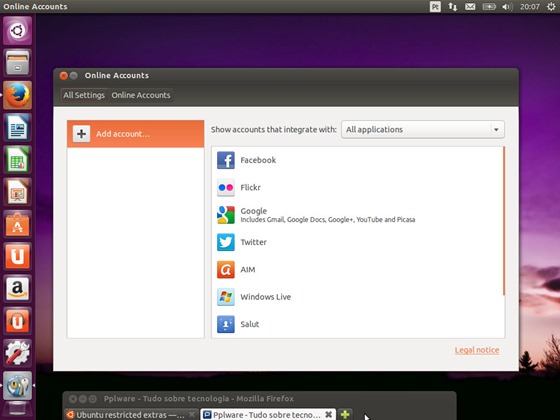Minimize the Online Accounts window

point(74,76)
